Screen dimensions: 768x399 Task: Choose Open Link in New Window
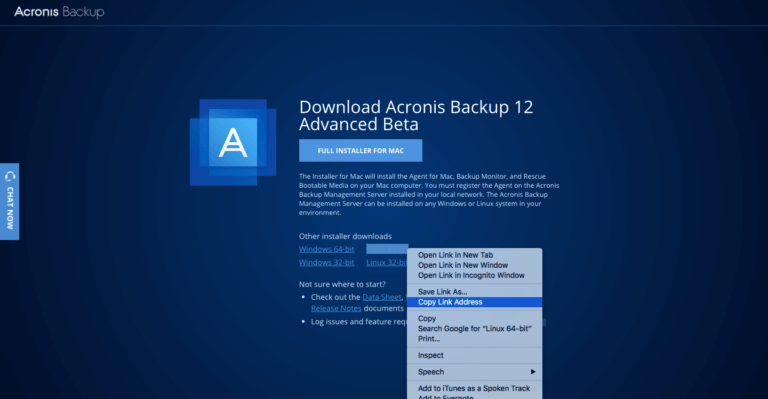coord(475,265)
